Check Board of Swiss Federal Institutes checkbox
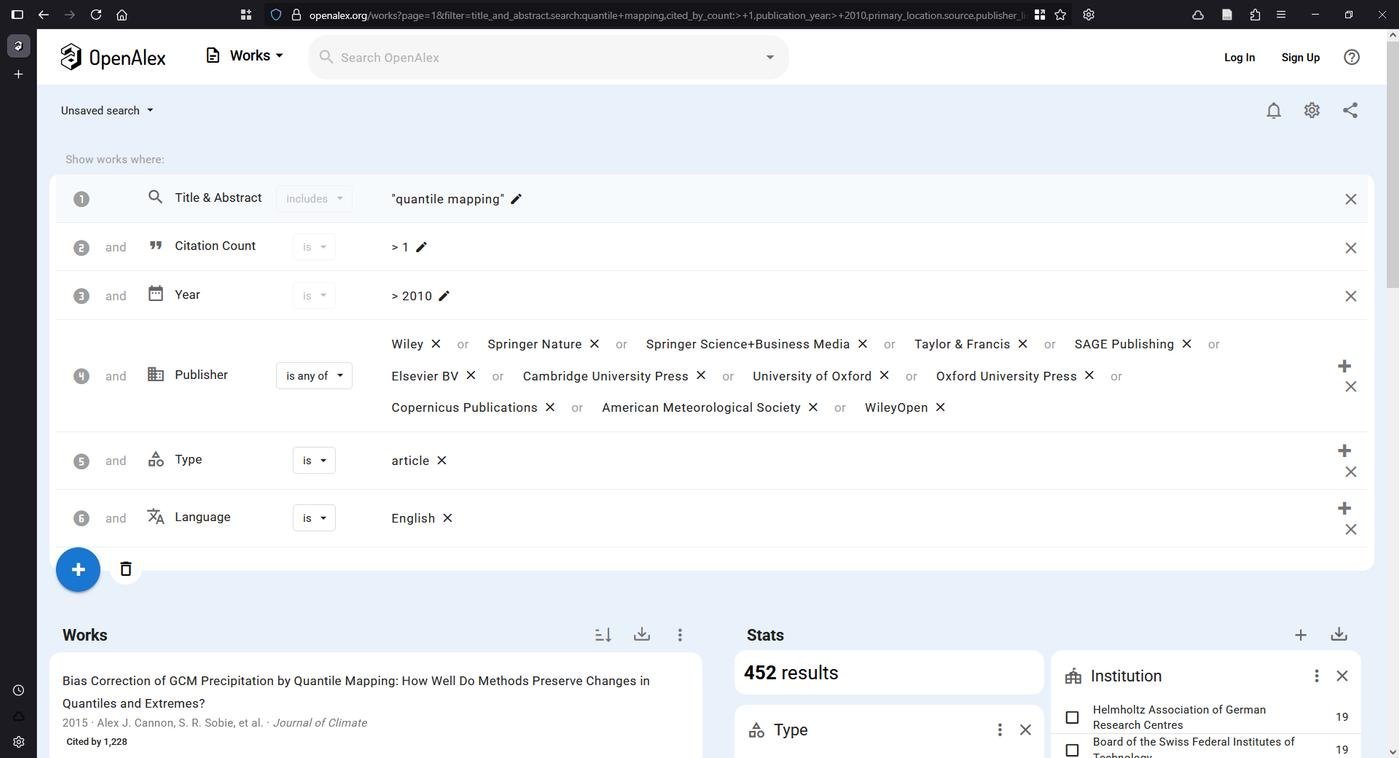Viewport: 1400px width, 758px height. tap(1072, 750)
